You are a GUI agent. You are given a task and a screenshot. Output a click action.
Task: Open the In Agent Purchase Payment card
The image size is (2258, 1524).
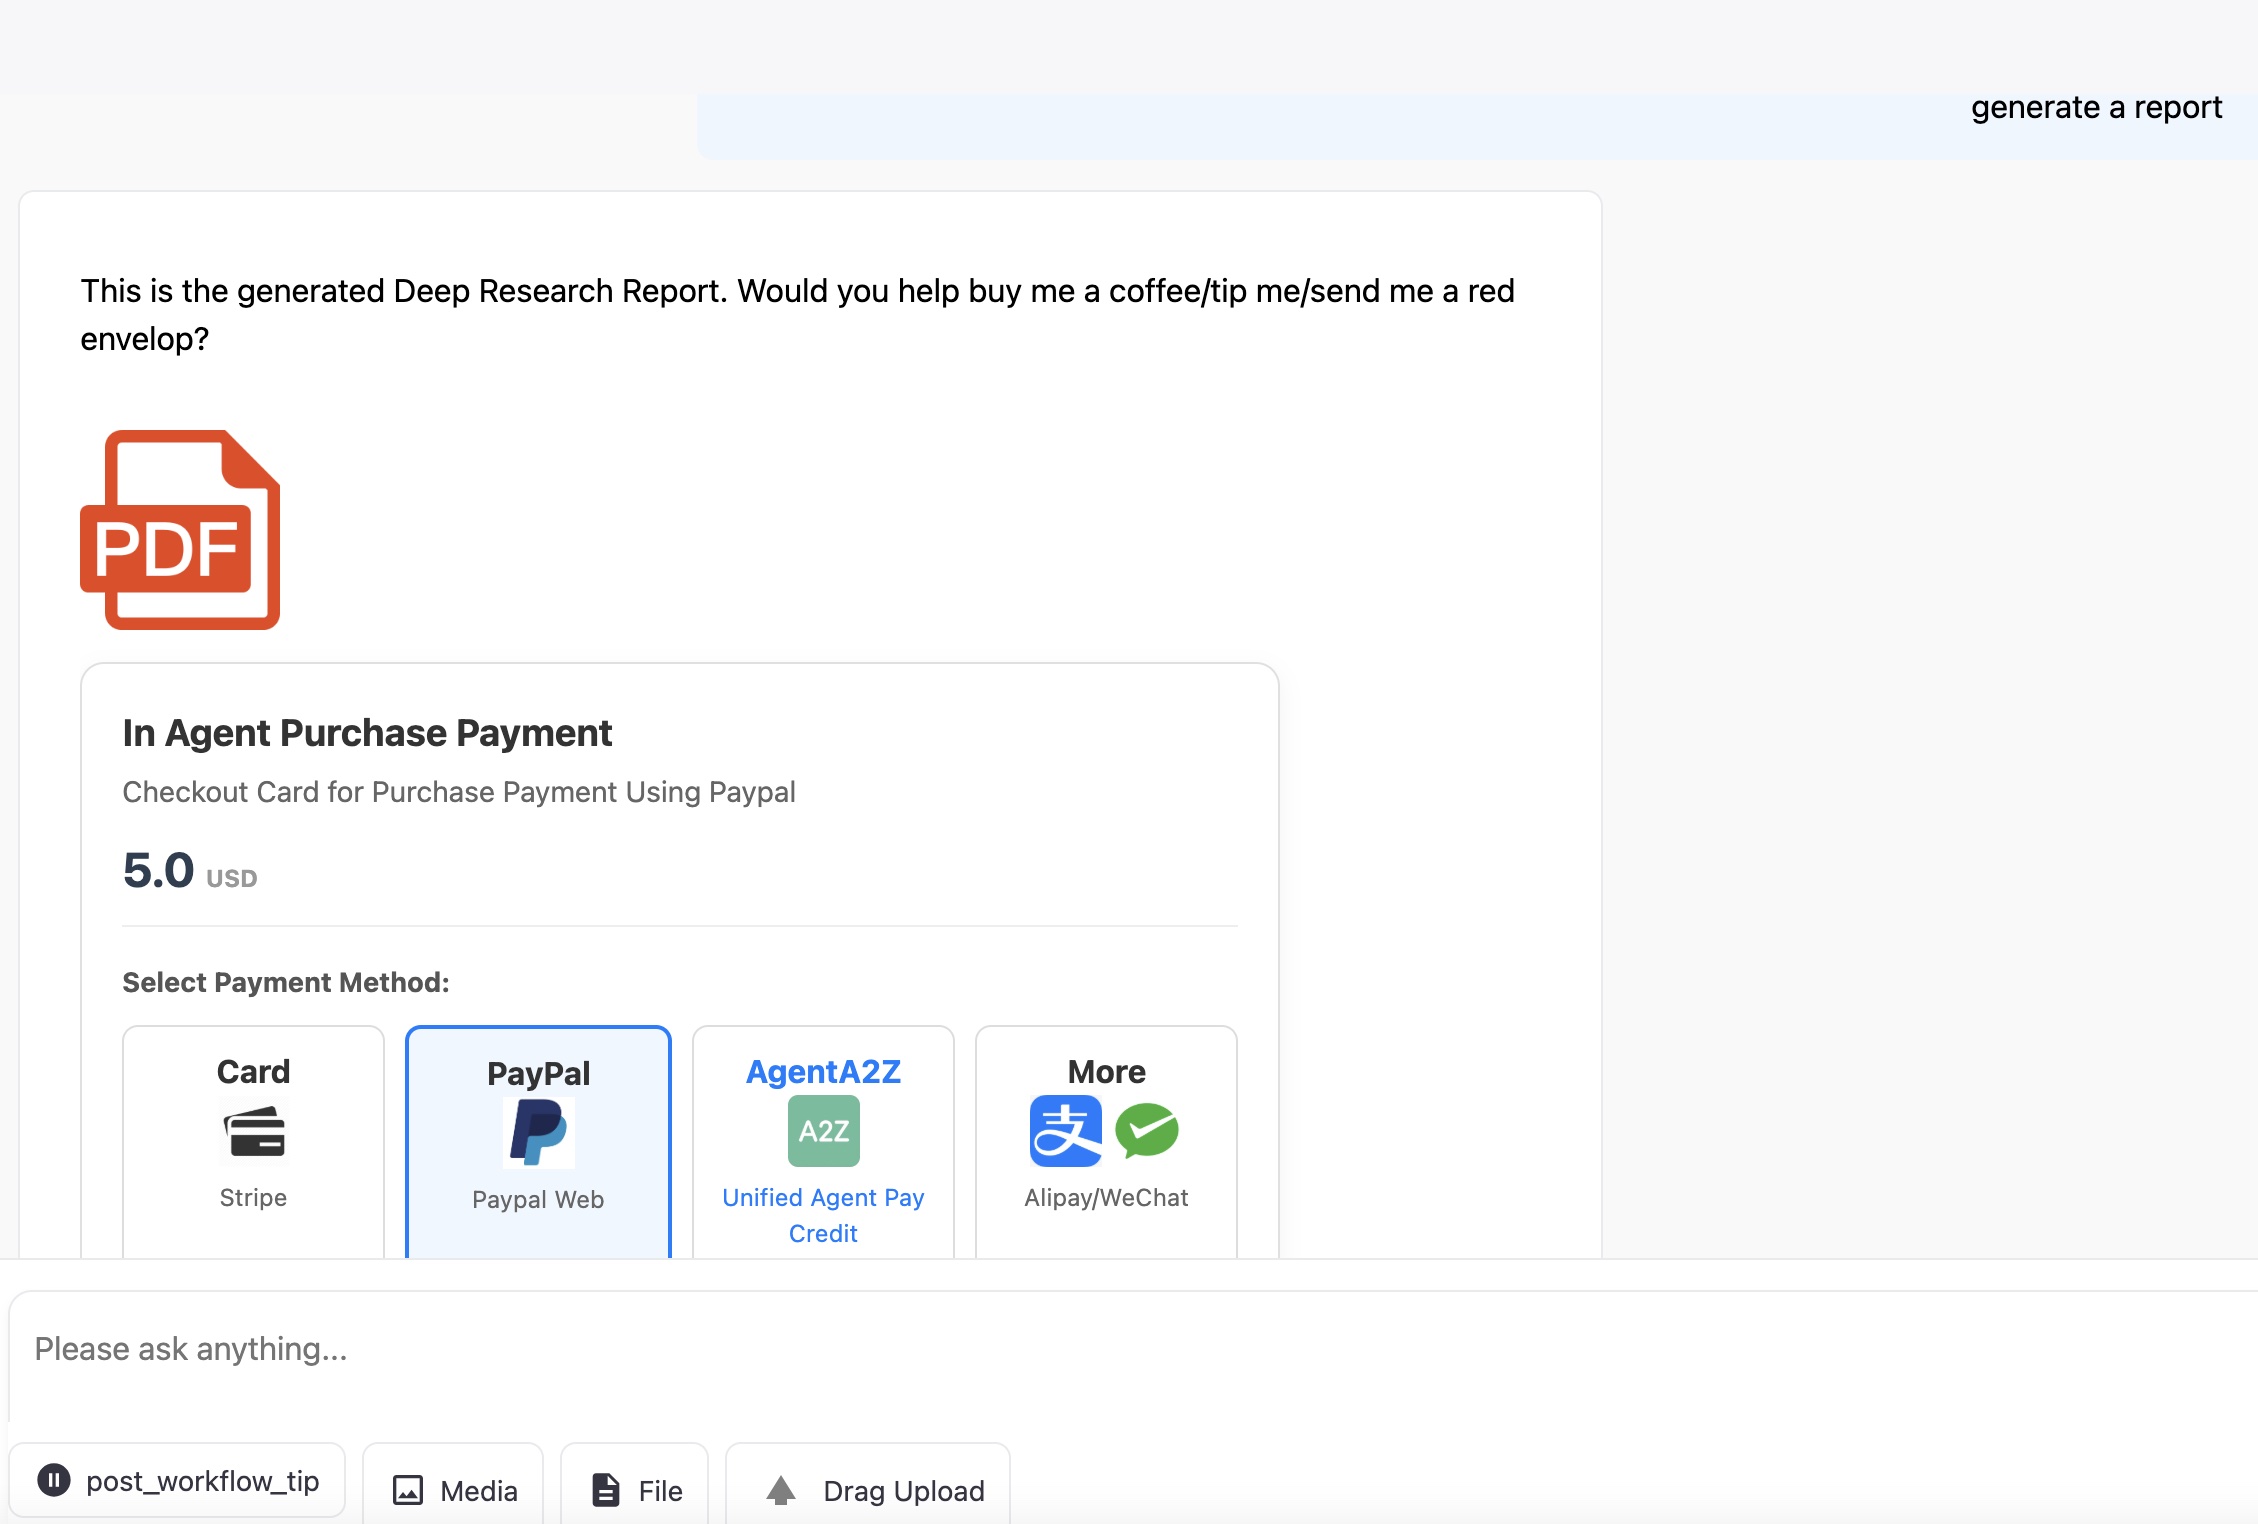point(367,733)
